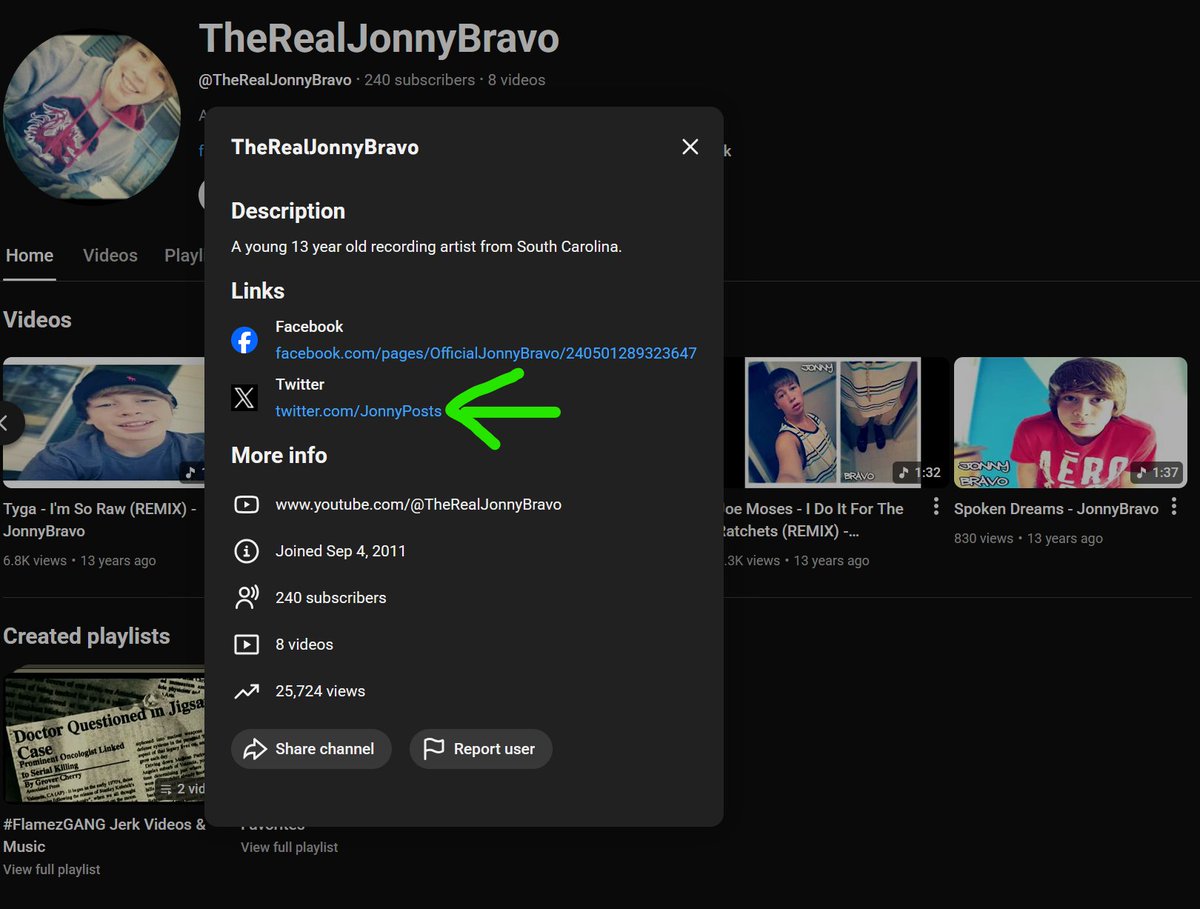The height and width of the screenshot is (909, 1200).
Task: Click the Spoken Dreams - JonnyBravo title
Action: click(x=1056, y=509)
